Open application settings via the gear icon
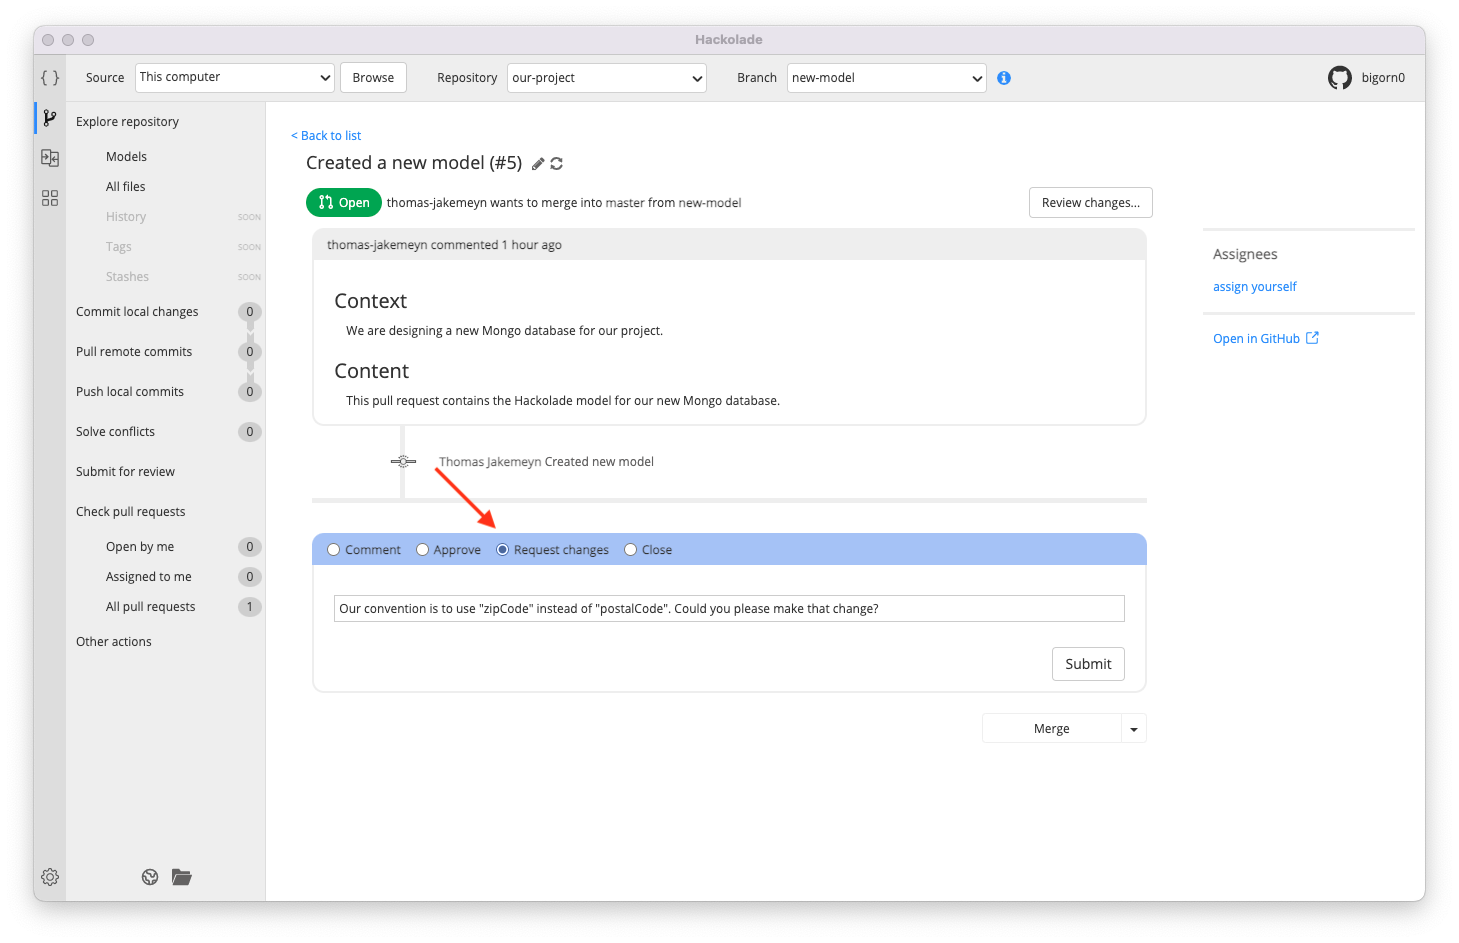The height and width of the screenshot is (943, 1459). point(49,877)
